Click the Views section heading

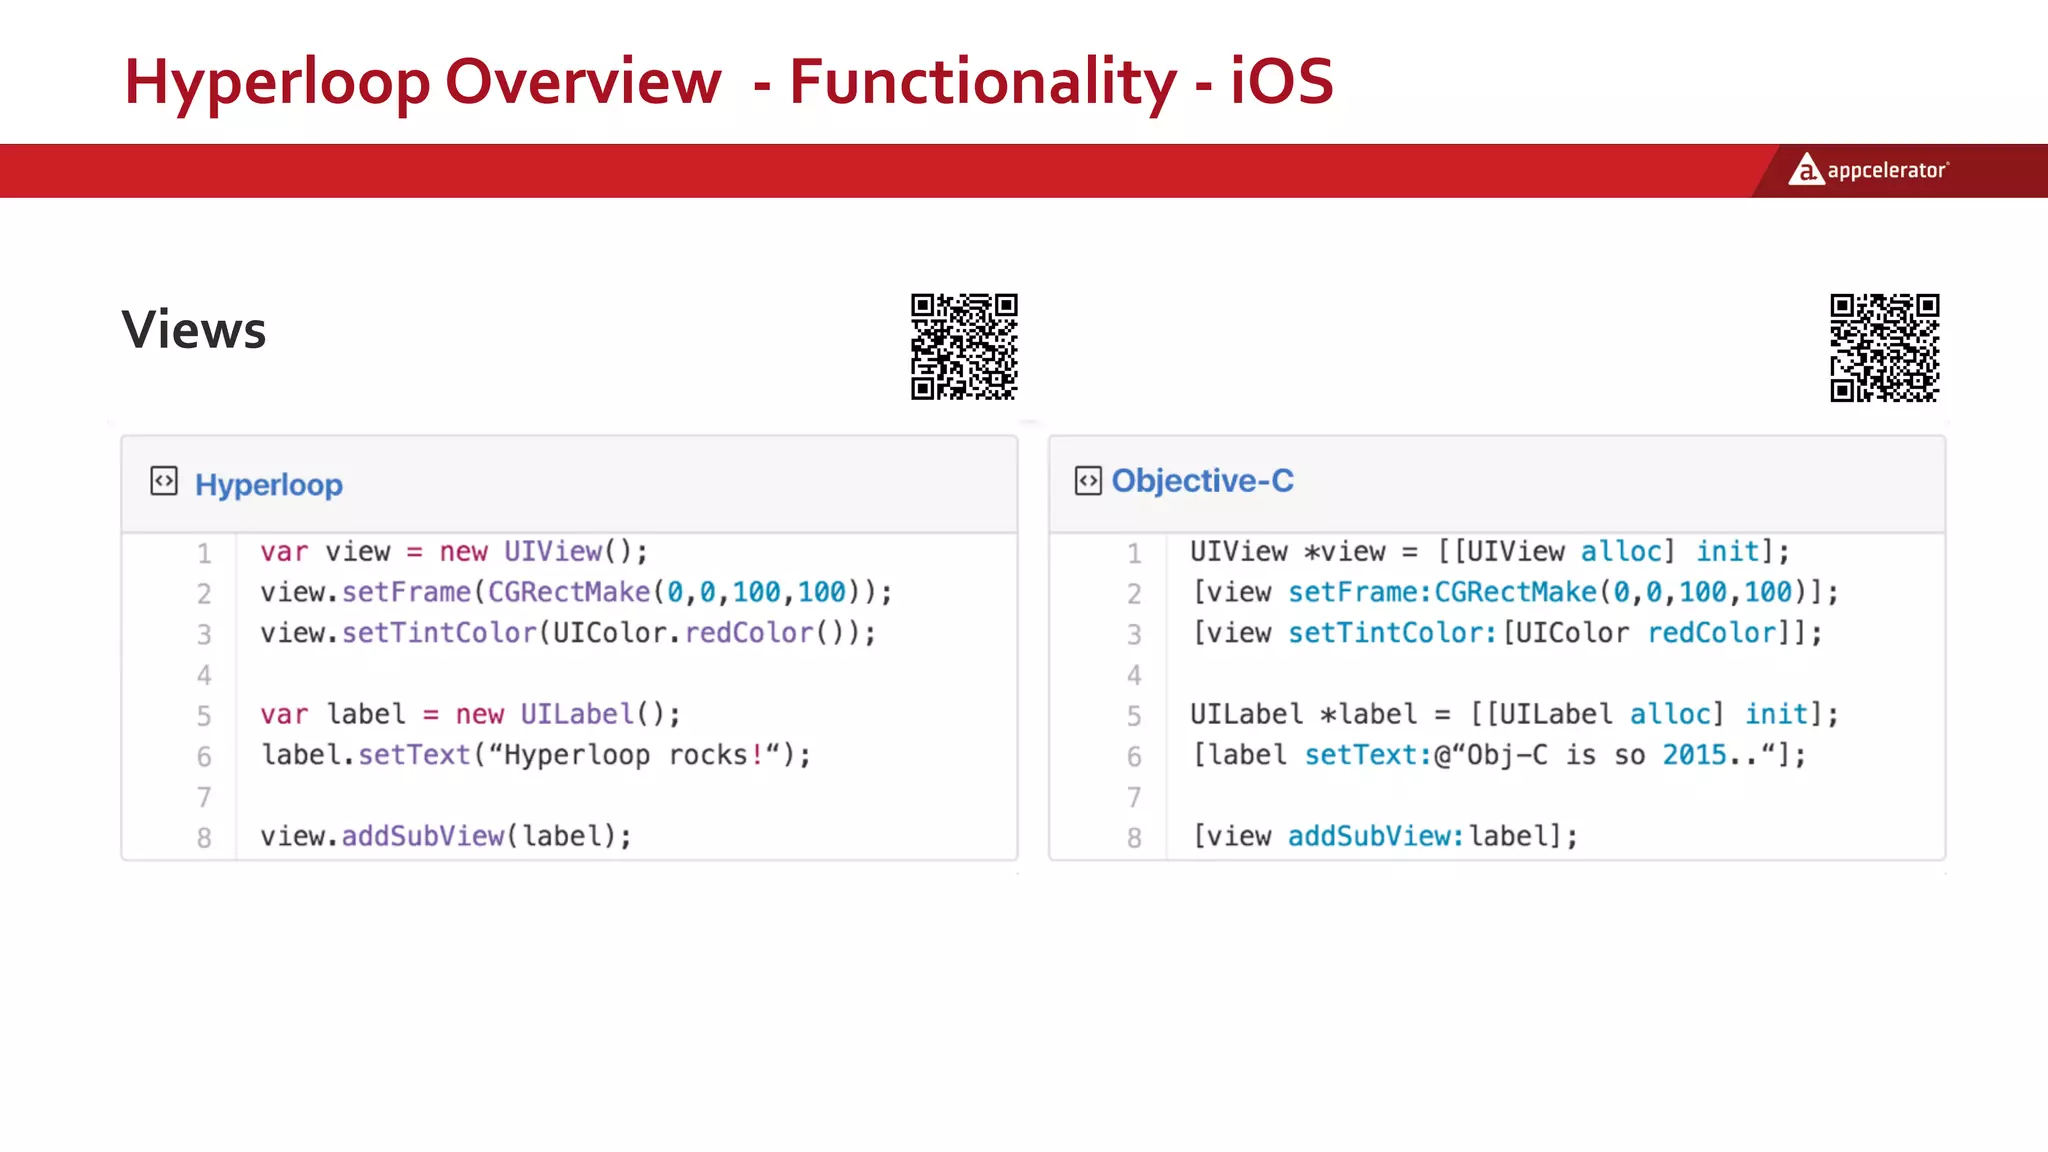[x=194, y=330]
